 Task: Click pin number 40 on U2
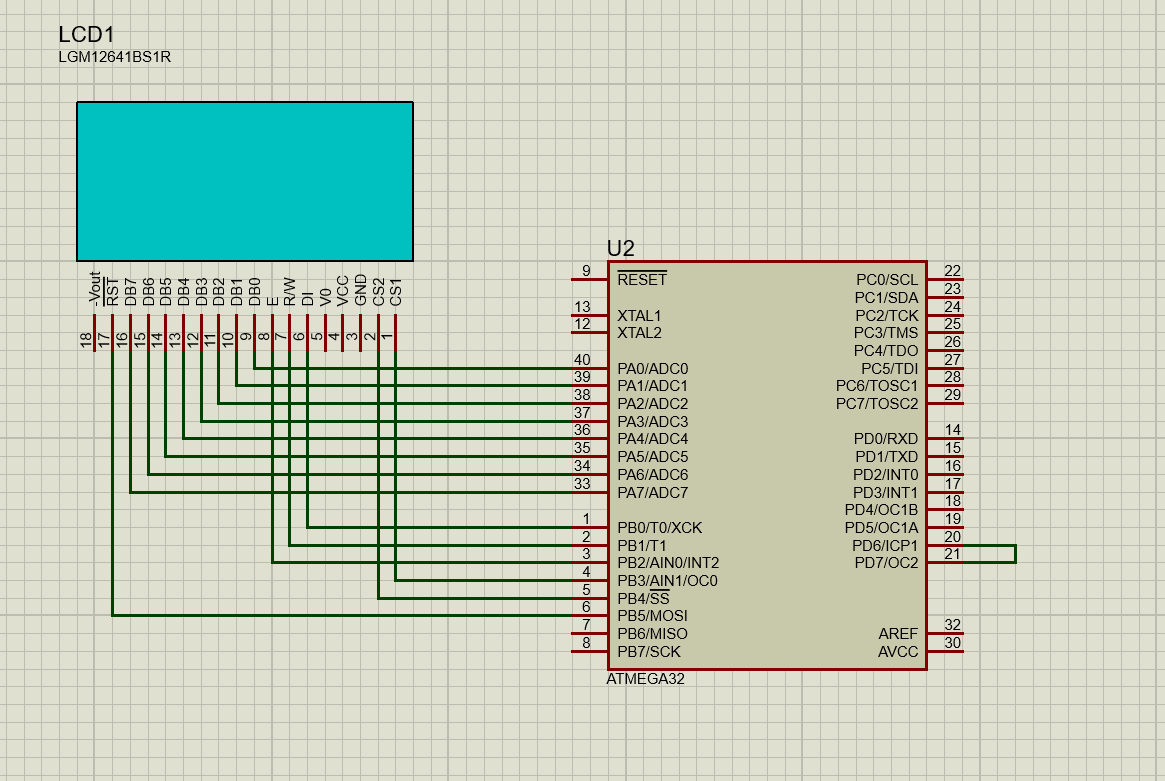582,360
